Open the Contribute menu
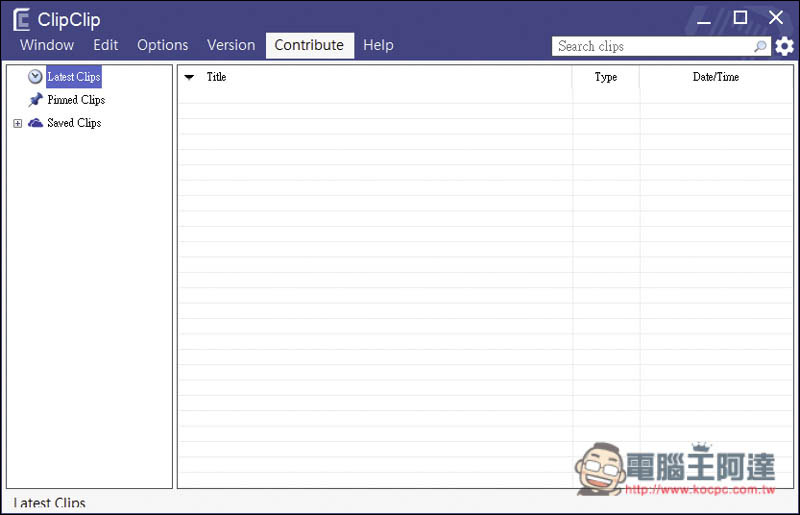 (310, 45)
